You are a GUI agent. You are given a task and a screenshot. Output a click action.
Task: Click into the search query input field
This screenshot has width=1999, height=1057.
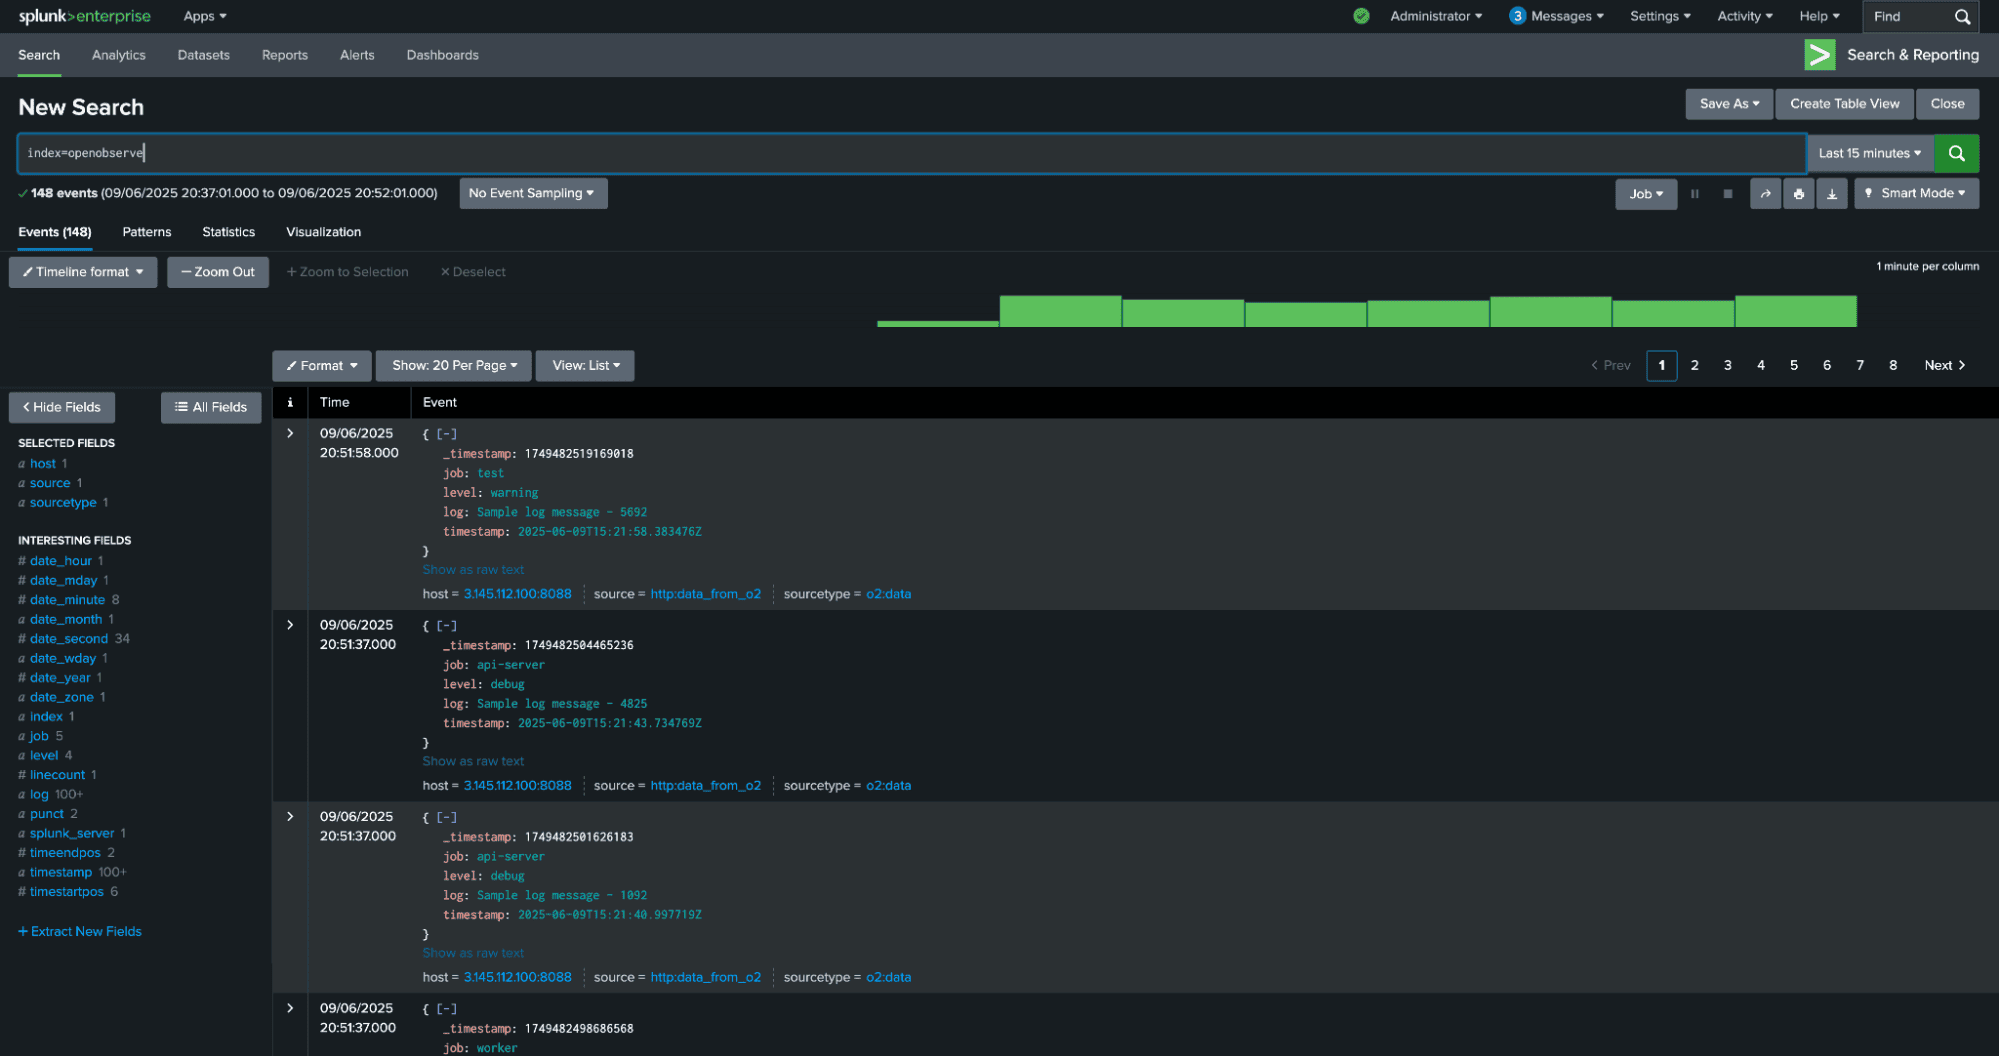(x=900, y=153)
